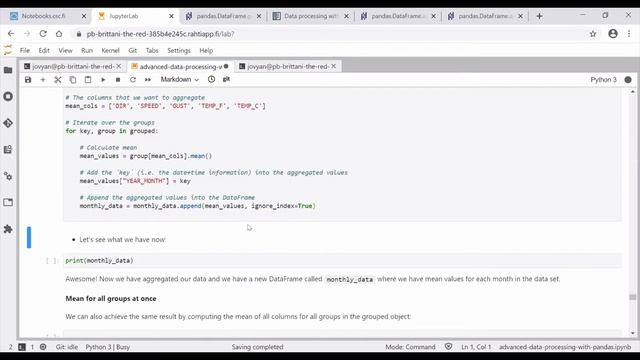Click the terminal count icon in status bar
Screen dimensions: 640x360
[x=22, y=347]
